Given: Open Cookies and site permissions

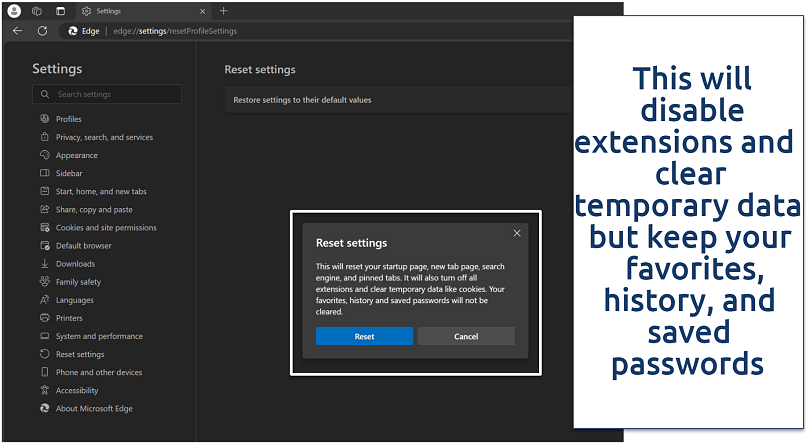Looking at the screenshot, I should tap(105, 228).
